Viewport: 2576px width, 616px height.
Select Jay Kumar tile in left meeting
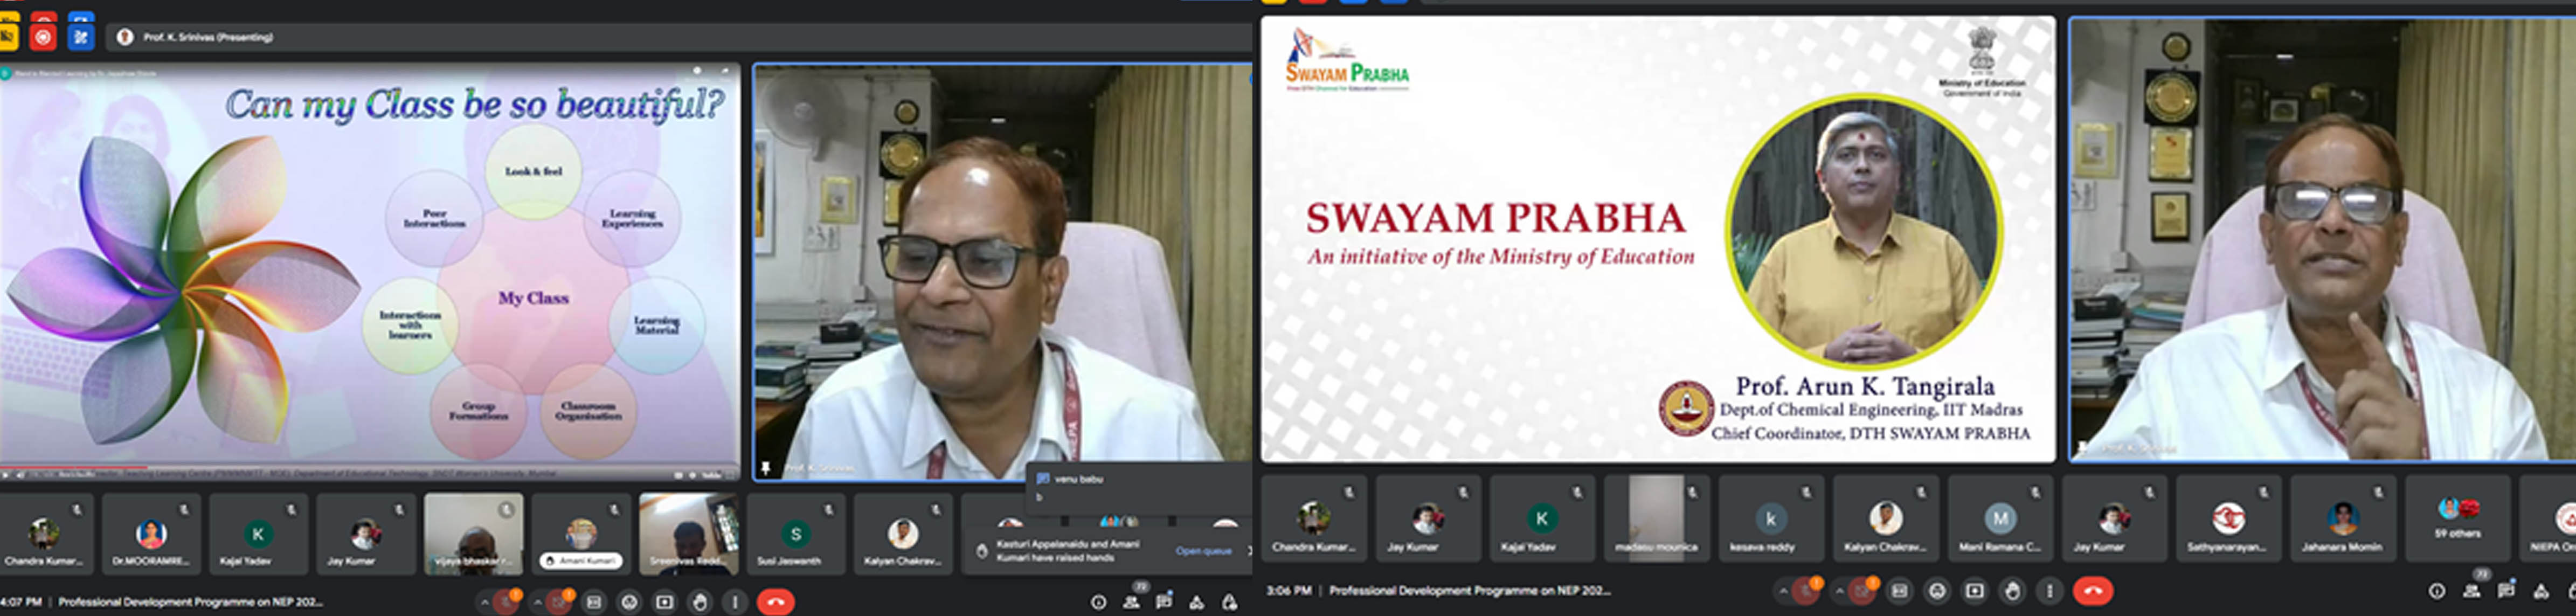pyautogui.click(x=365, y=533)
